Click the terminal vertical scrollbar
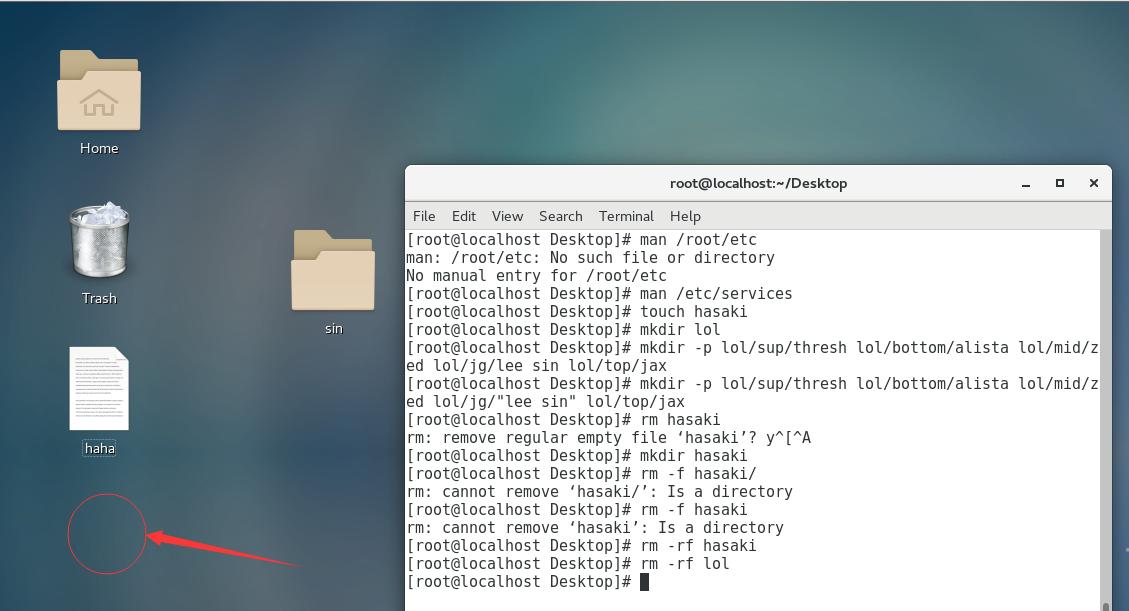The image size is (1129, 611). 1106,420
